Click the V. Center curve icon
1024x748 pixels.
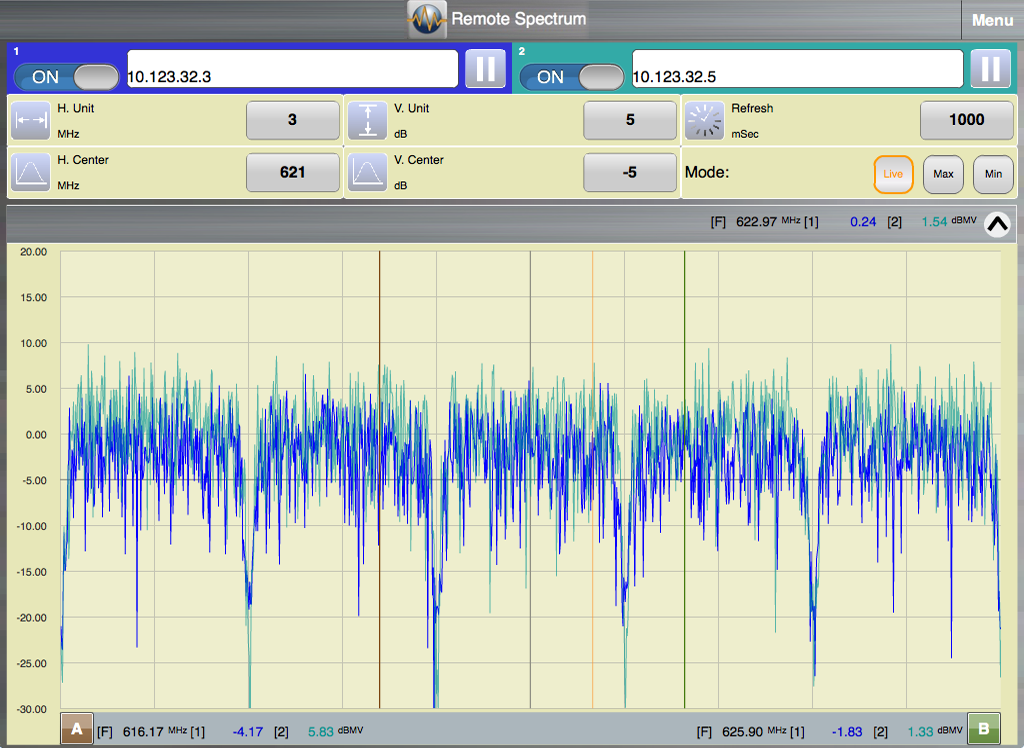[x=367, y=172]
